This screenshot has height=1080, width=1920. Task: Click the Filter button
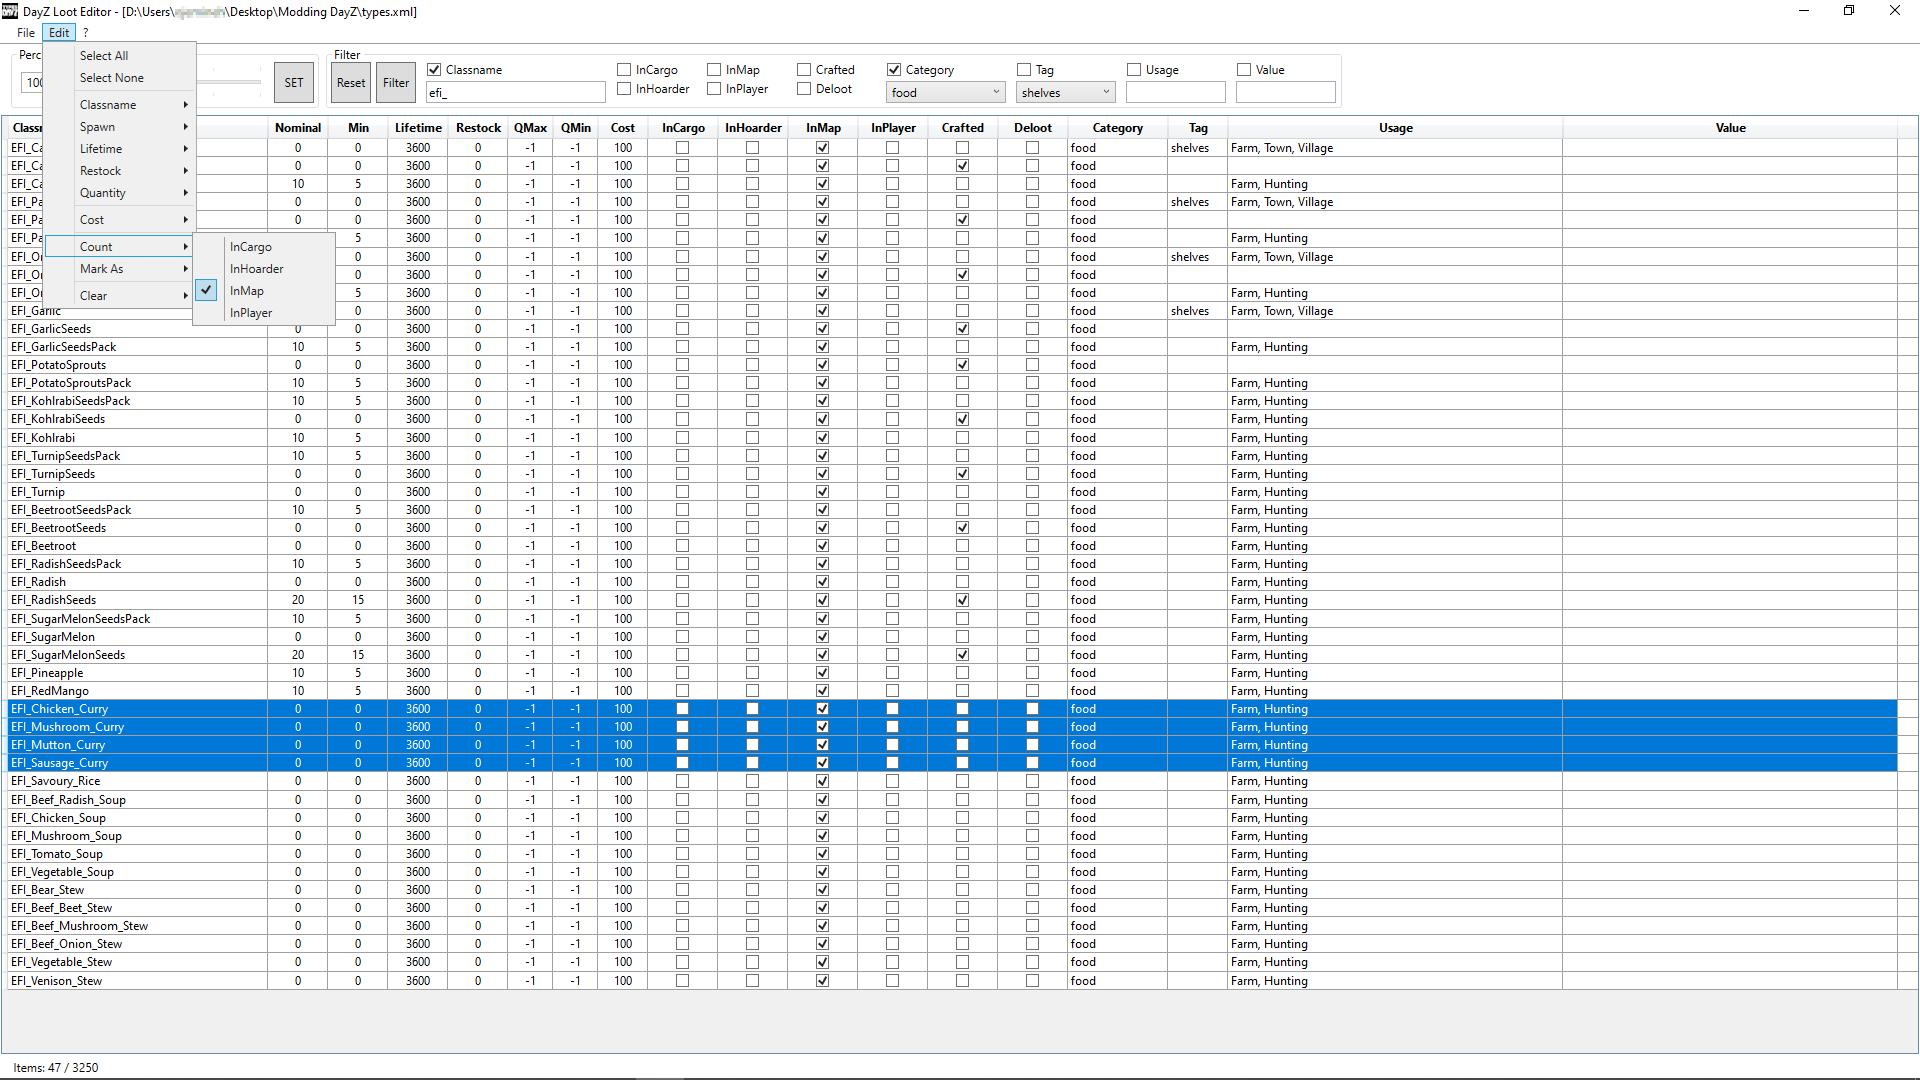coord(396,83)
